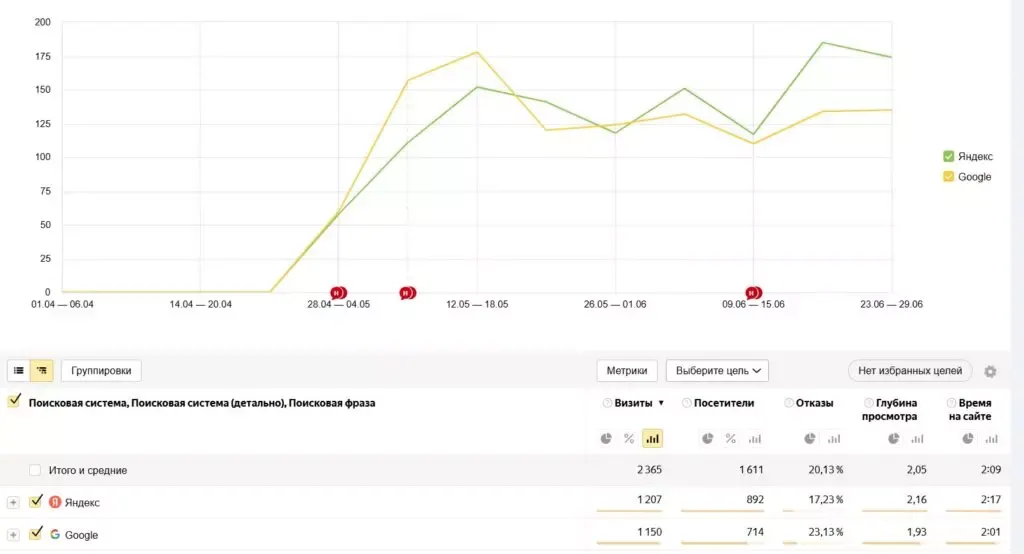Uncheck the Яндекс row checkbox
Screen dimensions: 1024x554
pos(36,501)
